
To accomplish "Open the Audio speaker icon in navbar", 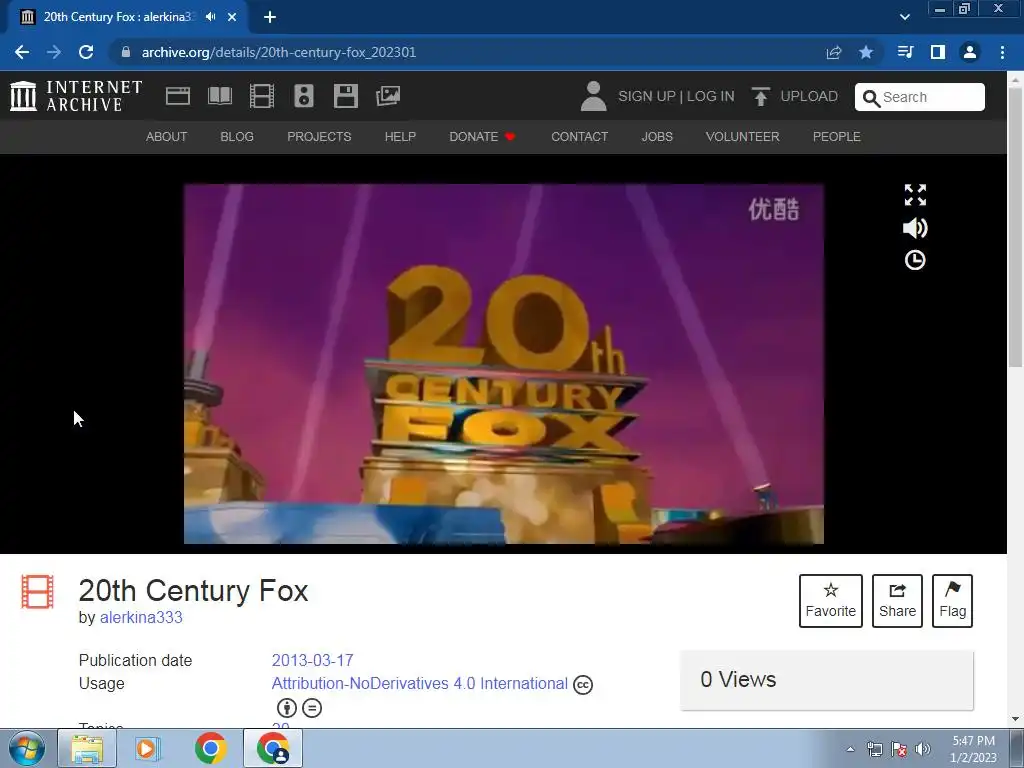I will tap(304, 96).
